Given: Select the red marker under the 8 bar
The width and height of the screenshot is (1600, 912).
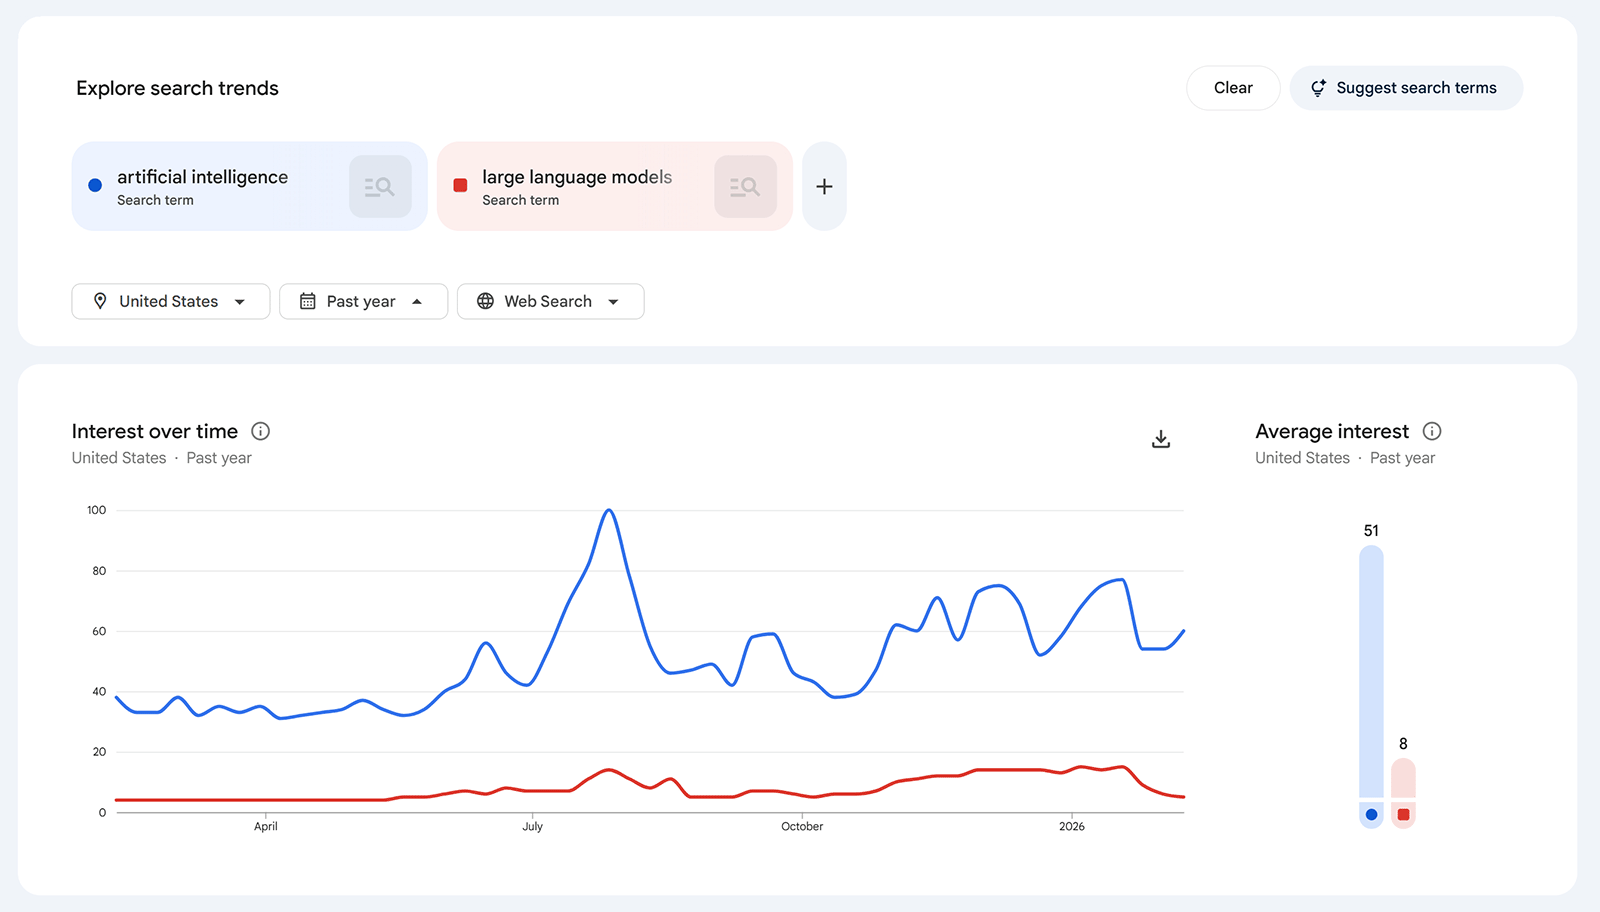Looking at the screenshot, I should coord(1403,814).
